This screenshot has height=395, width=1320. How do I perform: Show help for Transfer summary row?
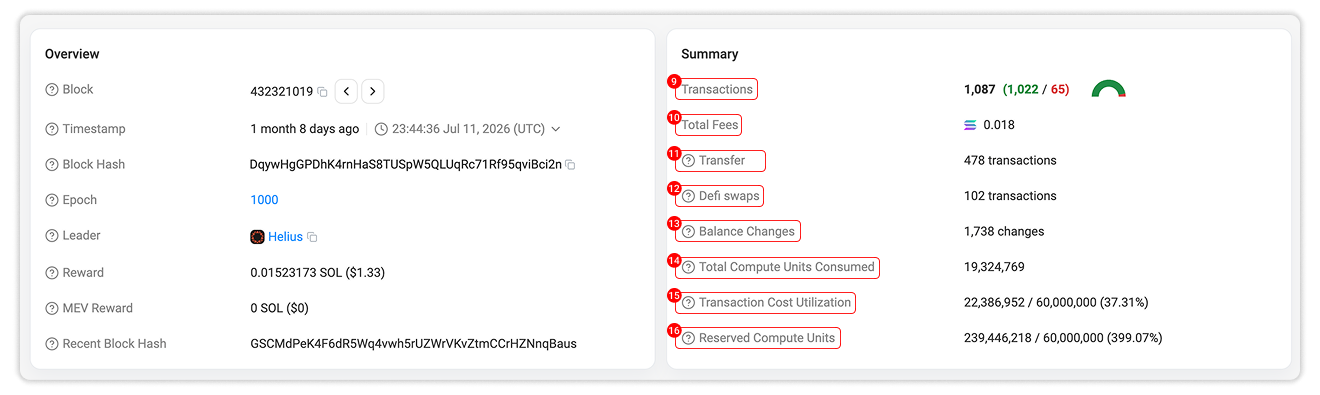(x=688, y=161)
